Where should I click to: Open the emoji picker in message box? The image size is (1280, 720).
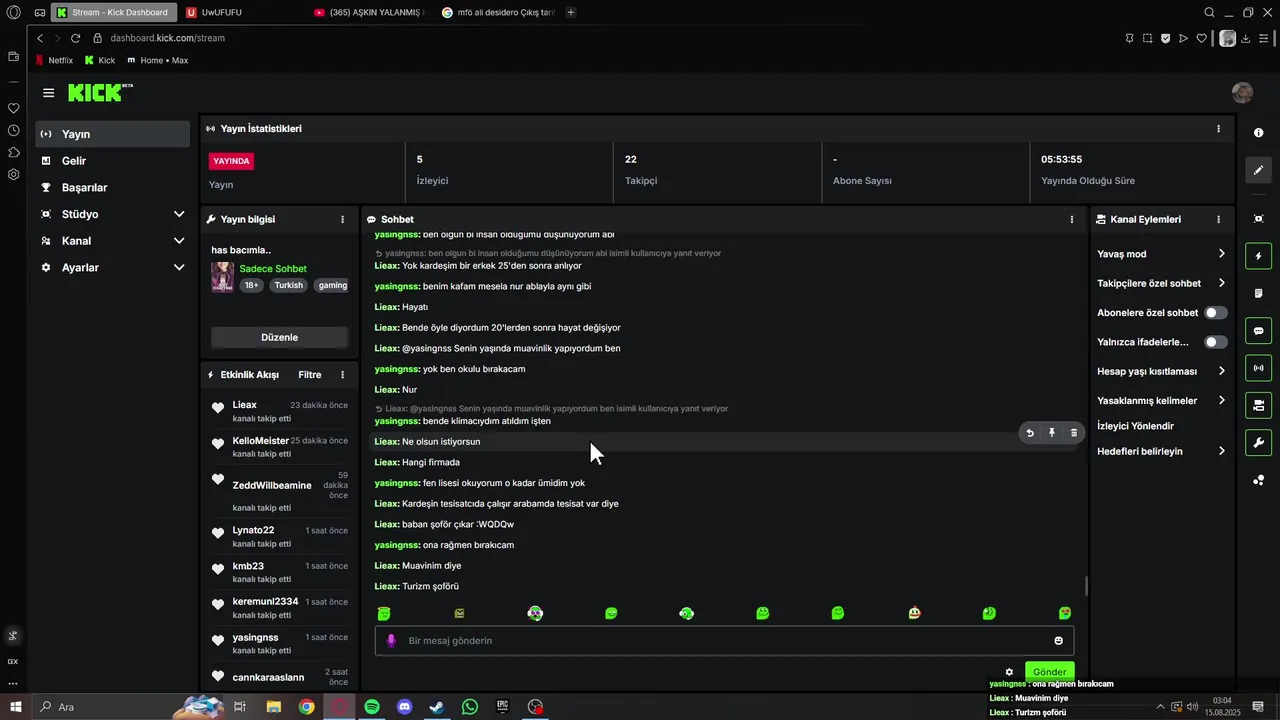click(1059, 641)
